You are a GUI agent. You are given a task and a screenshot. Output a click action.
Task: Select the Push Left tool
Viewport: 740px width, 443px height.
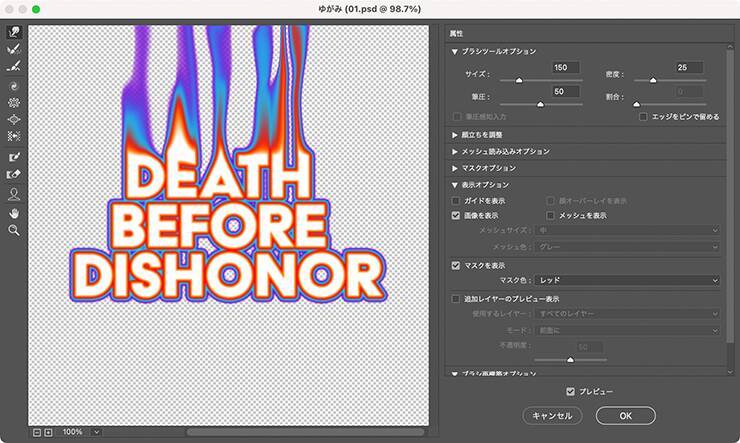tap(14, 136)
